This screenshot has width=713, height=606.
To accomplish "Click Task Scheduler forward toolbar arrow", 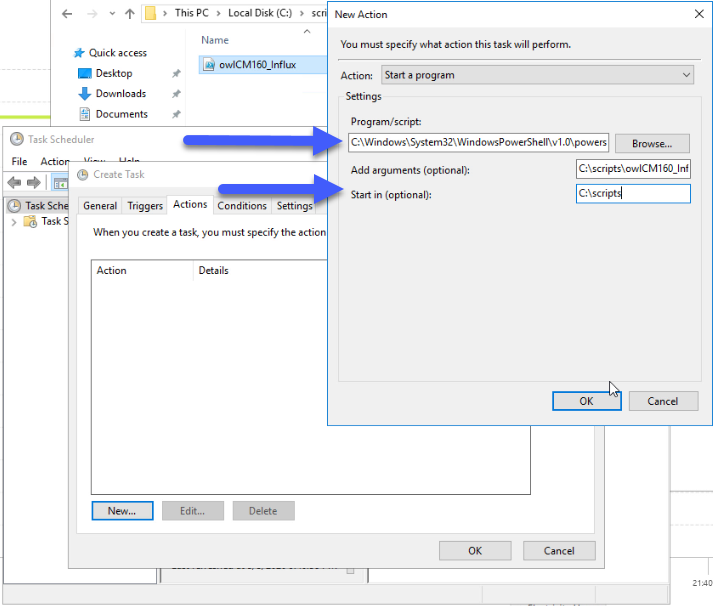I will 34,183.
